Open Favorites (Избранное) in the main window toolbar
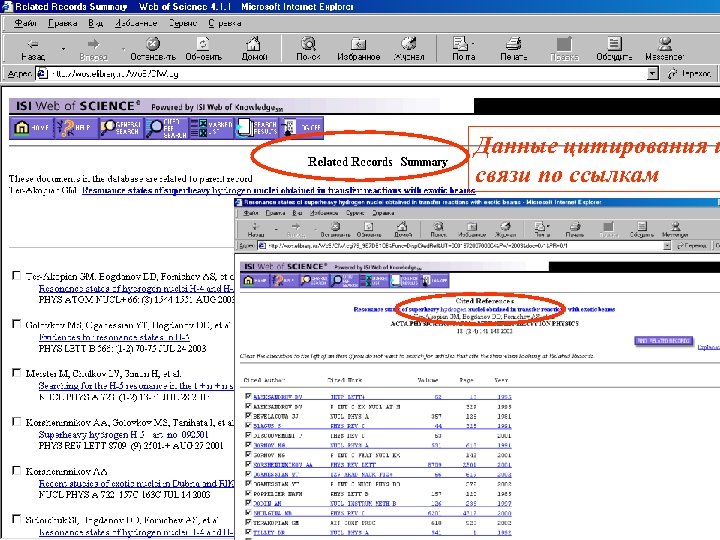This screenshot has height=540, width=720. (358, 49)
